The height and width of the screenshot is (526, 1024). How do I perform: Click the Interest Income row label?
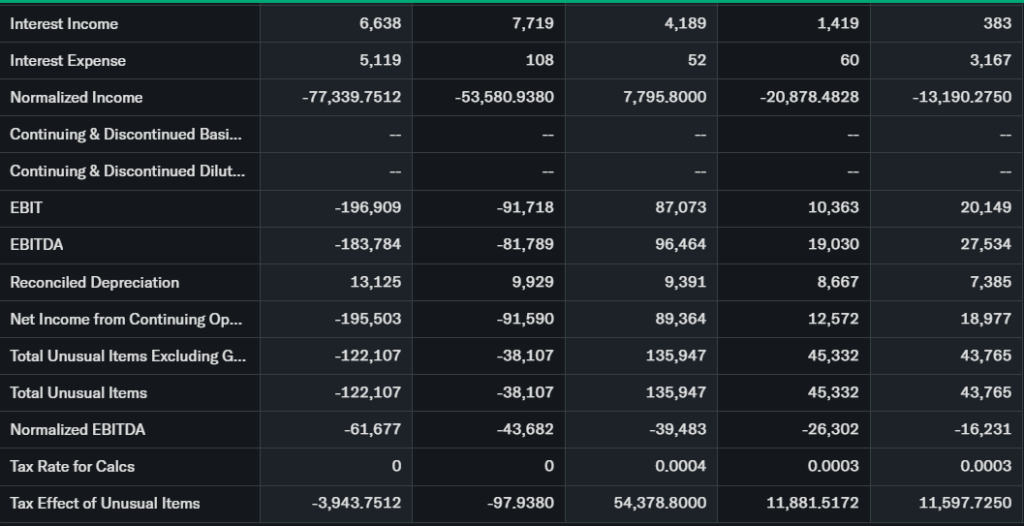[x=64, y=24]
